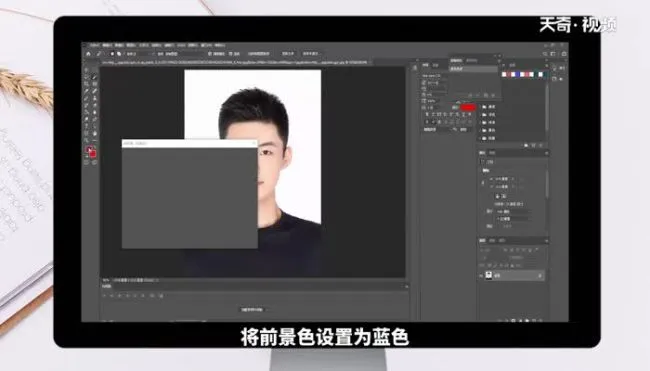Open the search magnifier at top right

coord(545,54)
